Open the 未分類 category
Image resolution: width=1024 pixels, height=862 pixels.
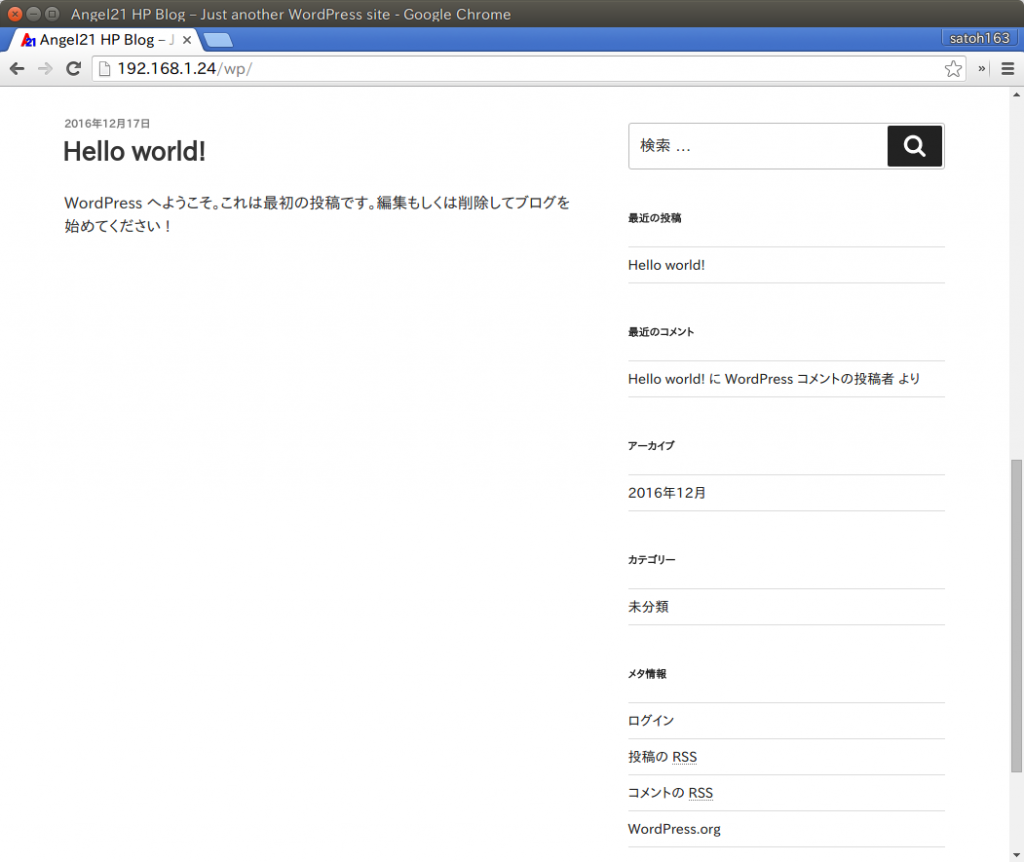pyautogui.click(x=648, y=607)
